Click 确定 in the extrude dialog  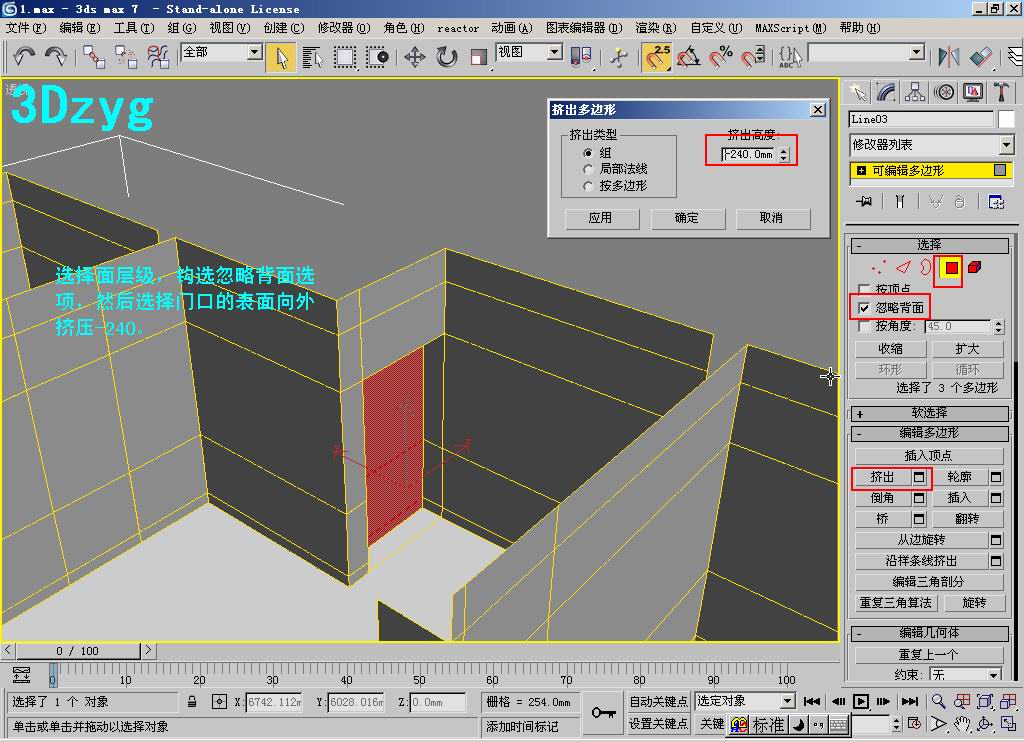coord(686,218)
